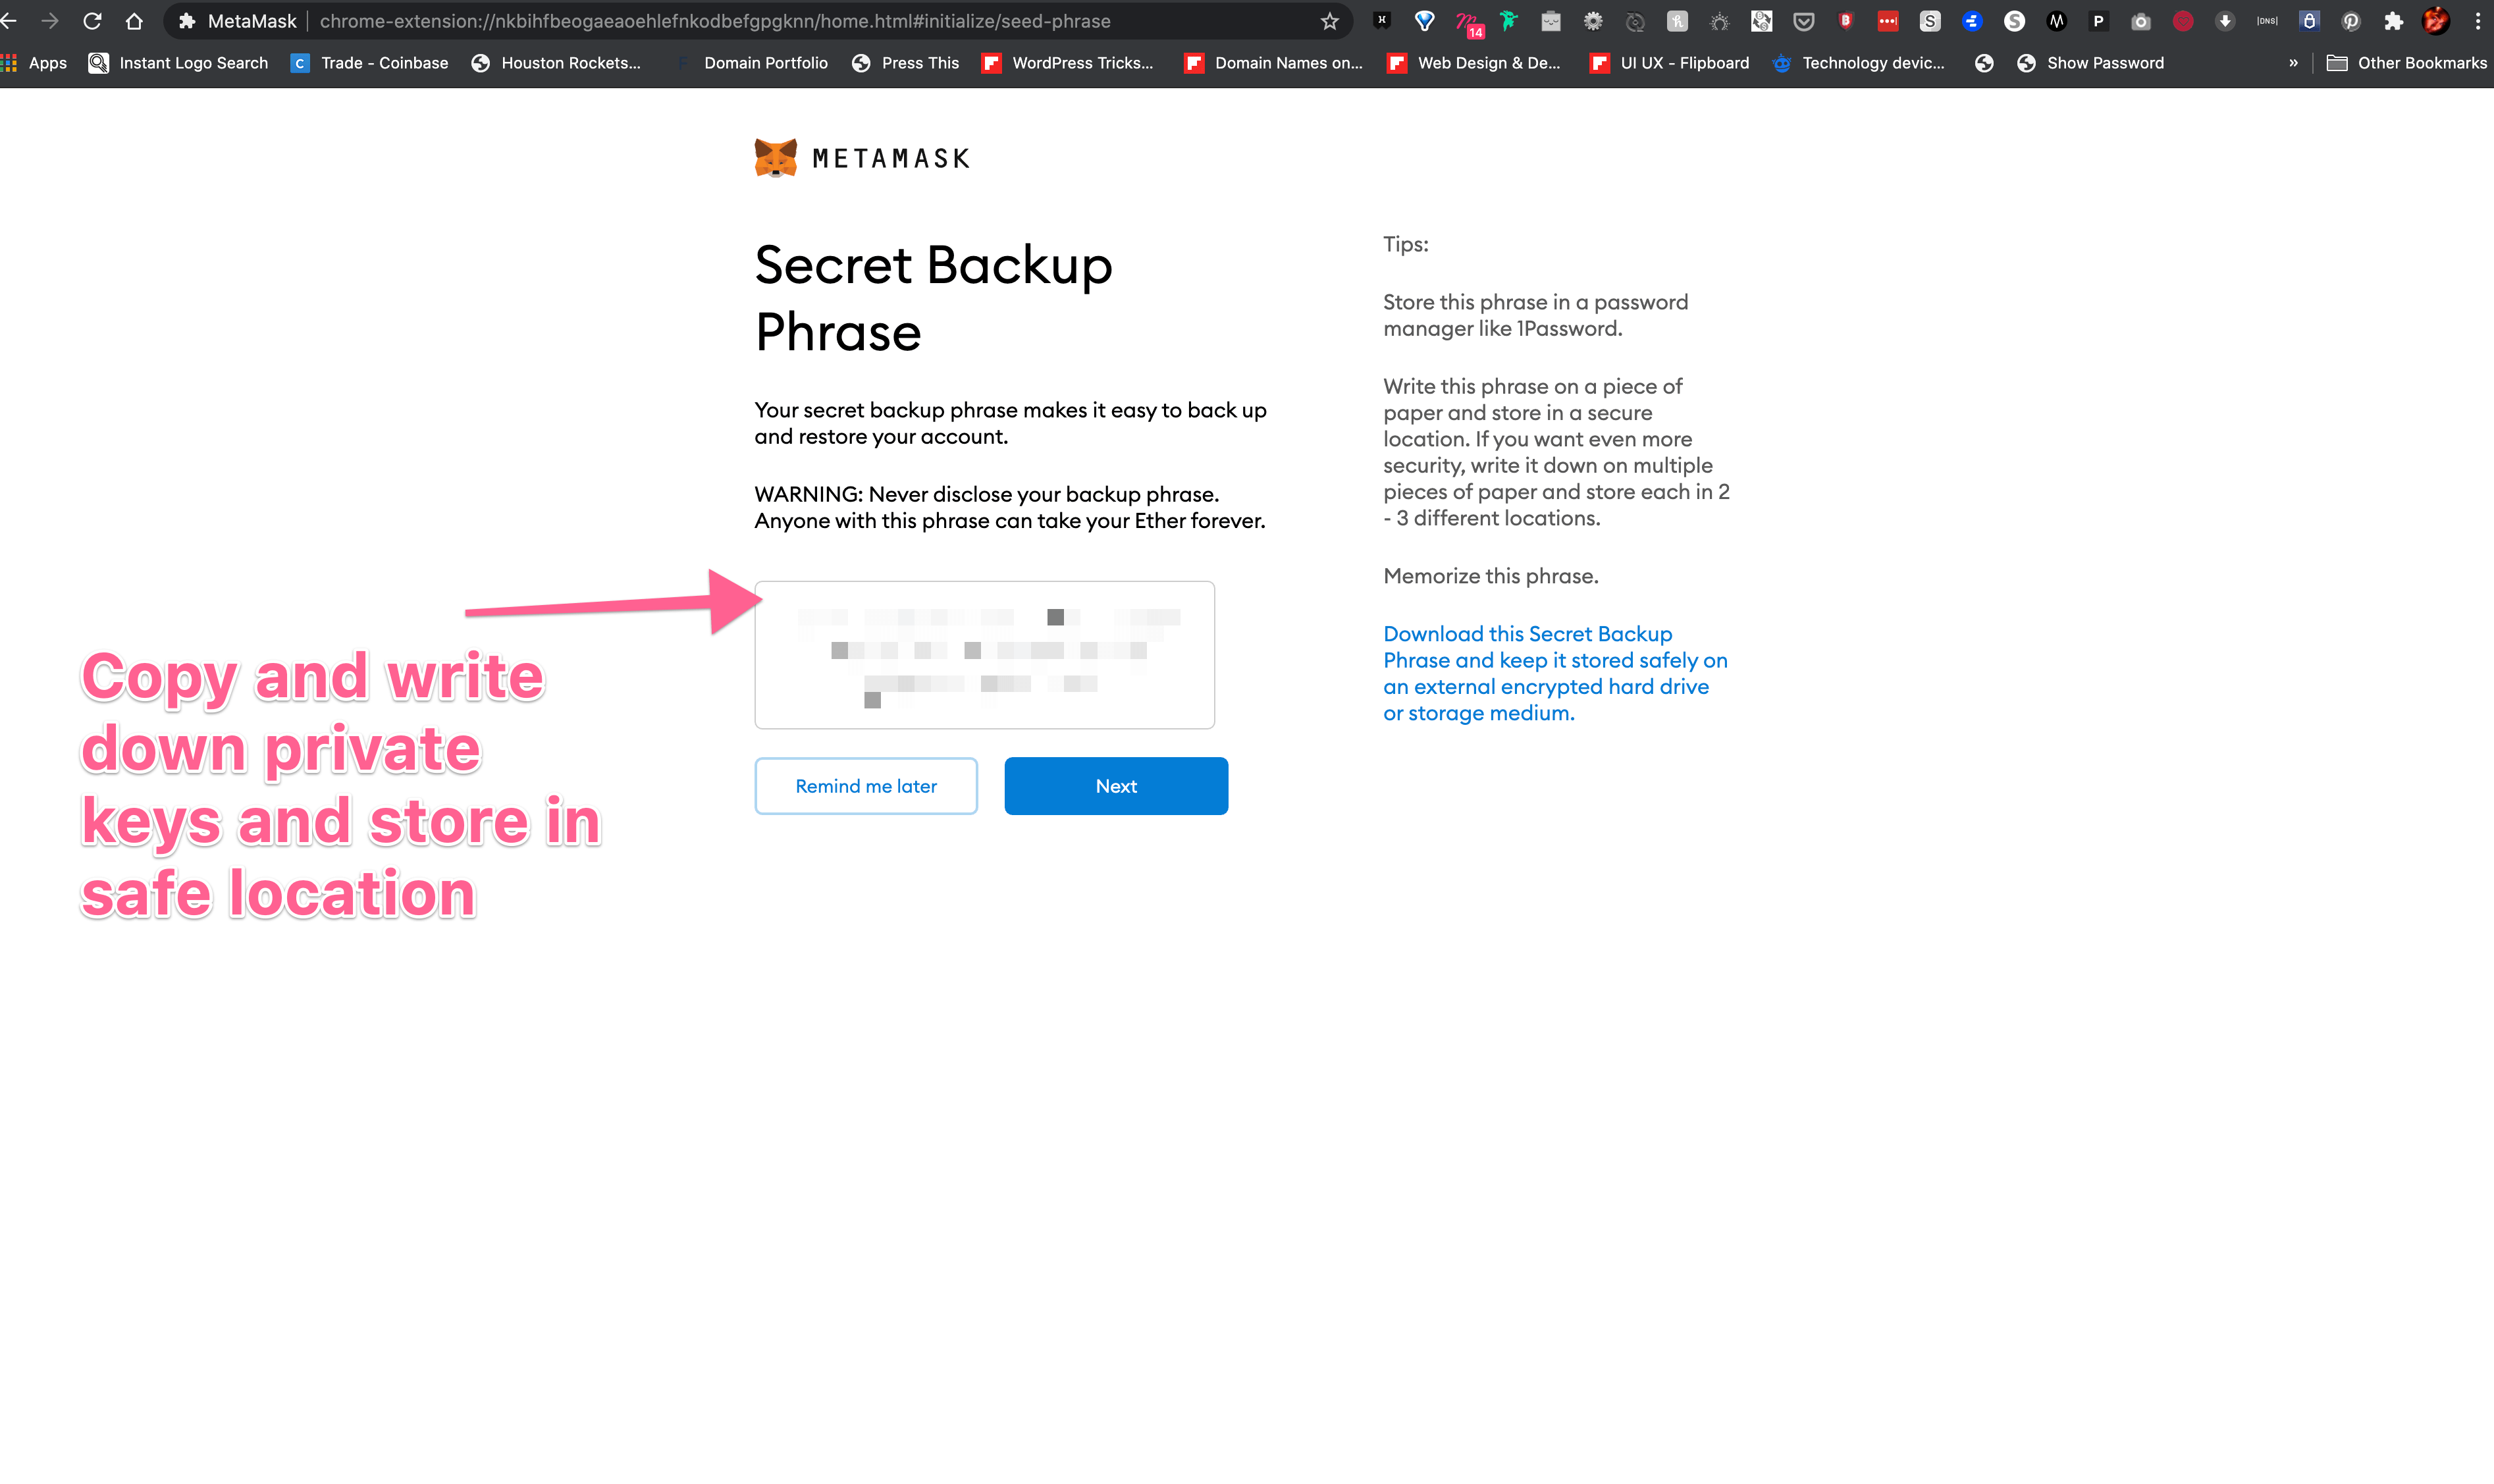Screen dimensions: 2494x1484
Task: Open the red password-dots extension
Action: pyautogui.click(x=1888, y=21)
